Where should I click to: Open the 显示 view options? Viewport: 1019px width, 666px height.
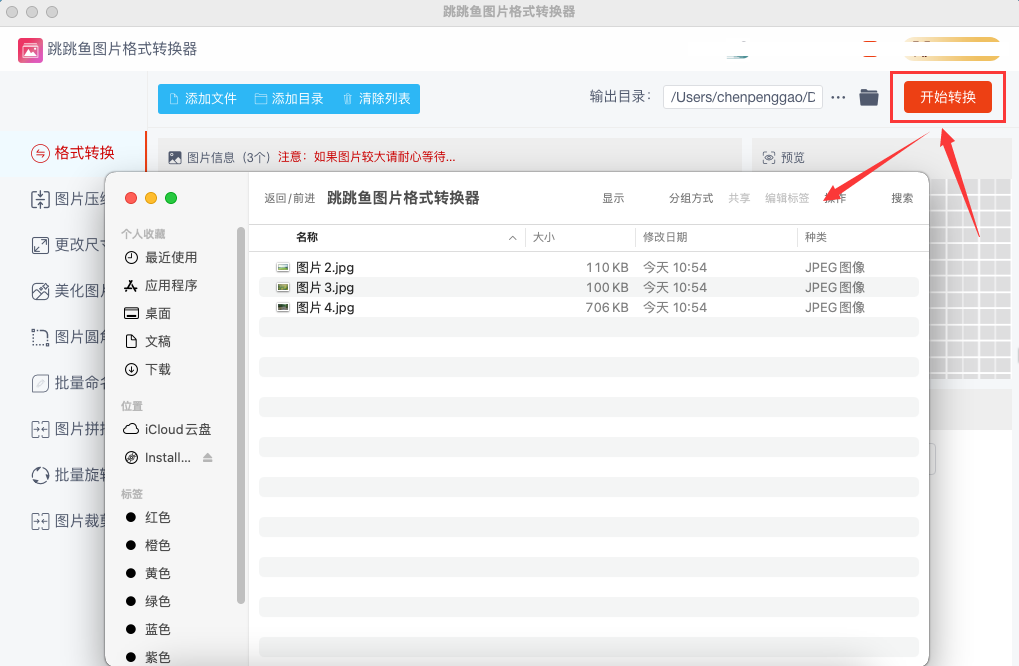(613, 198)
